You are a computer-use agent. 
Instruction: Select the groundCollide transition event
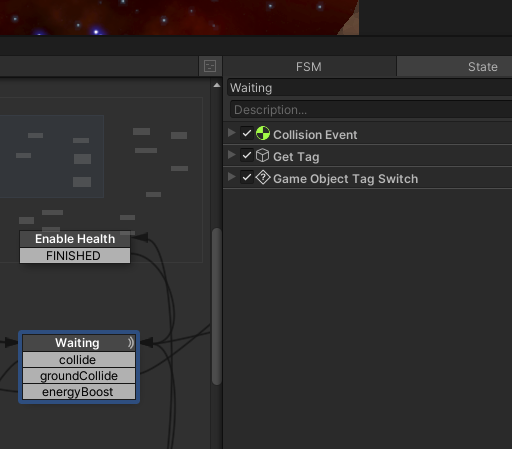(79, 376)
